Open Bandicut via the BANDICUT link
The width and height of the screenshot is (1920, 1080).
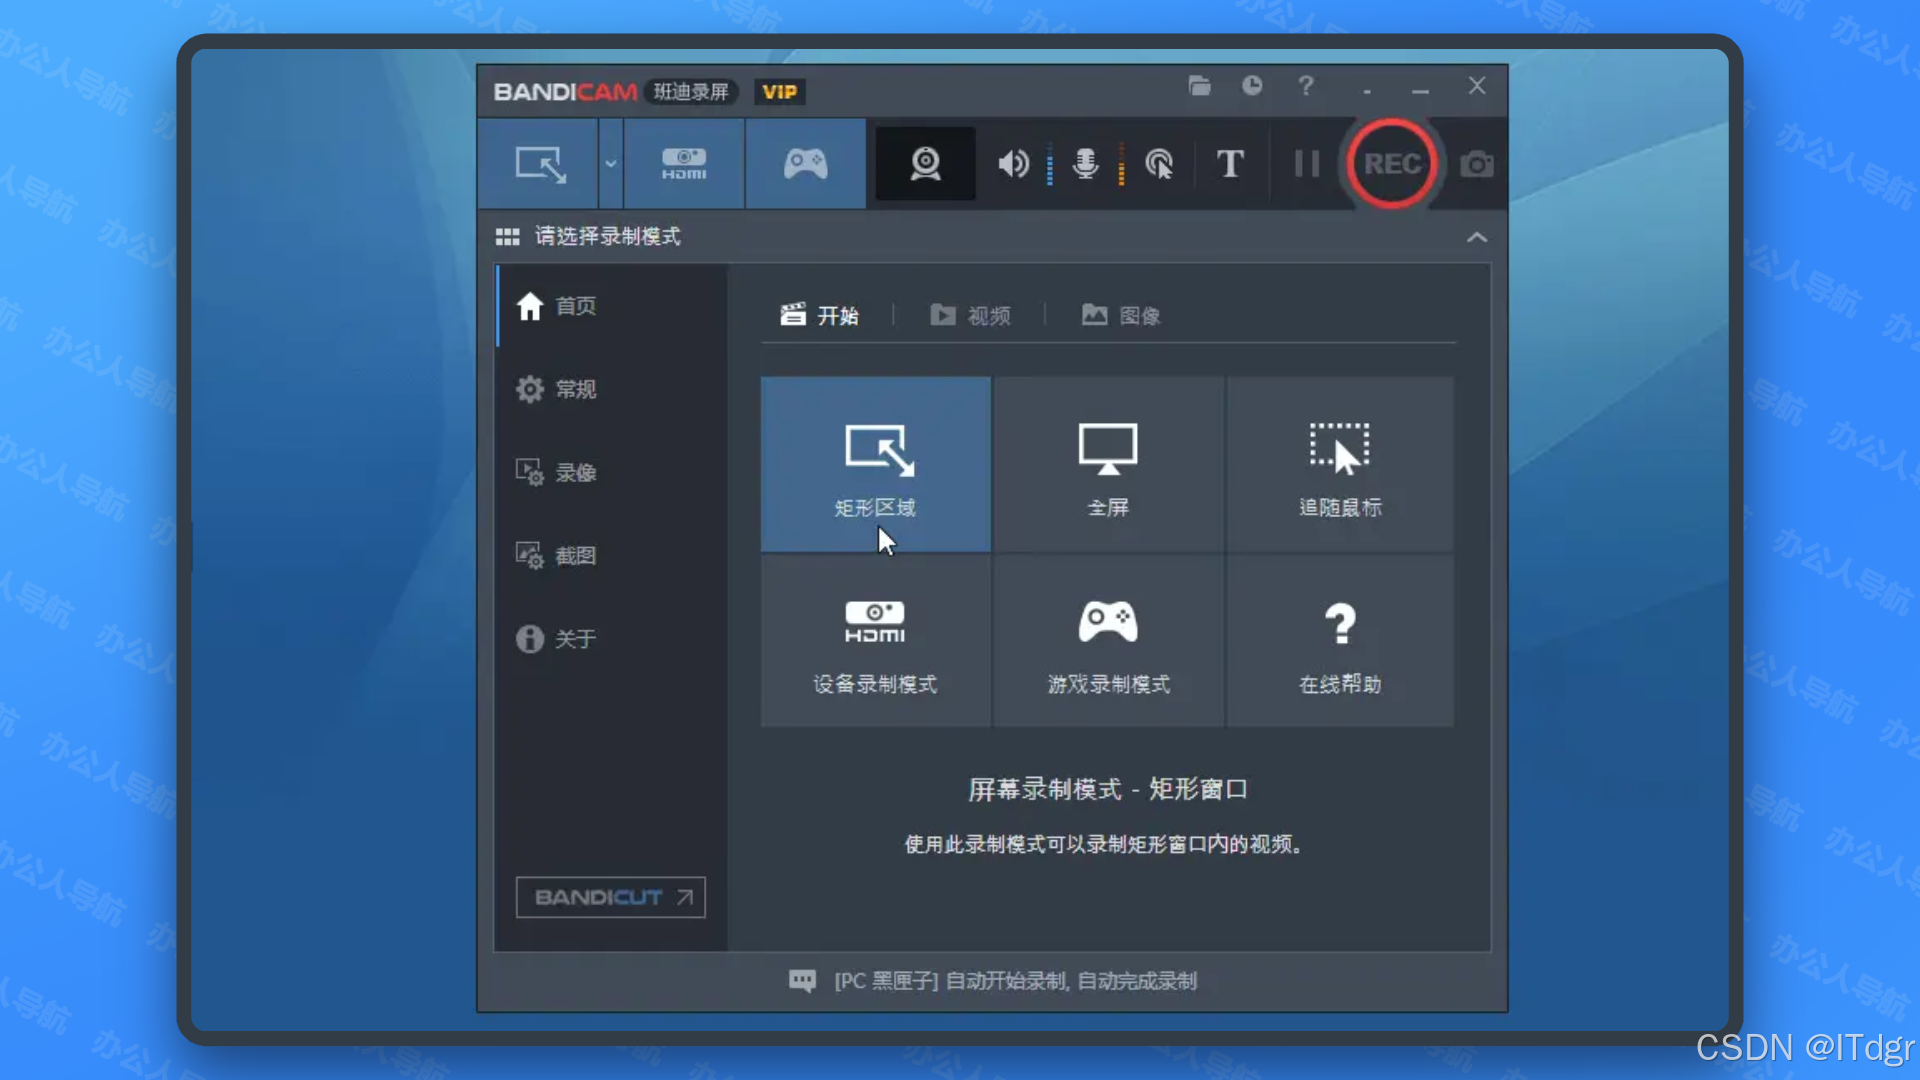pyautogui.click(x=610, y=897)
